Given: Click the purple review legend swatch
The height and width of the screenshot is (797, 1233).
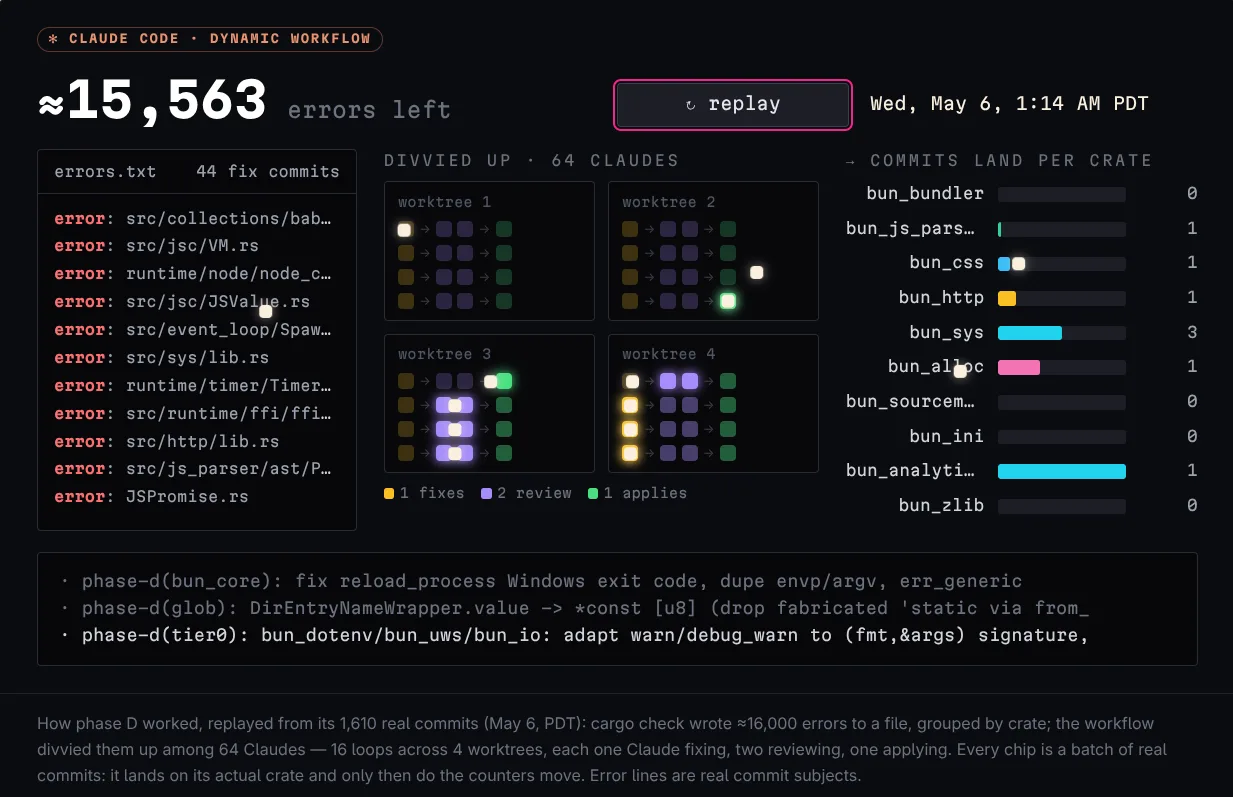Looking at the screenshot, I should [486, 493].
